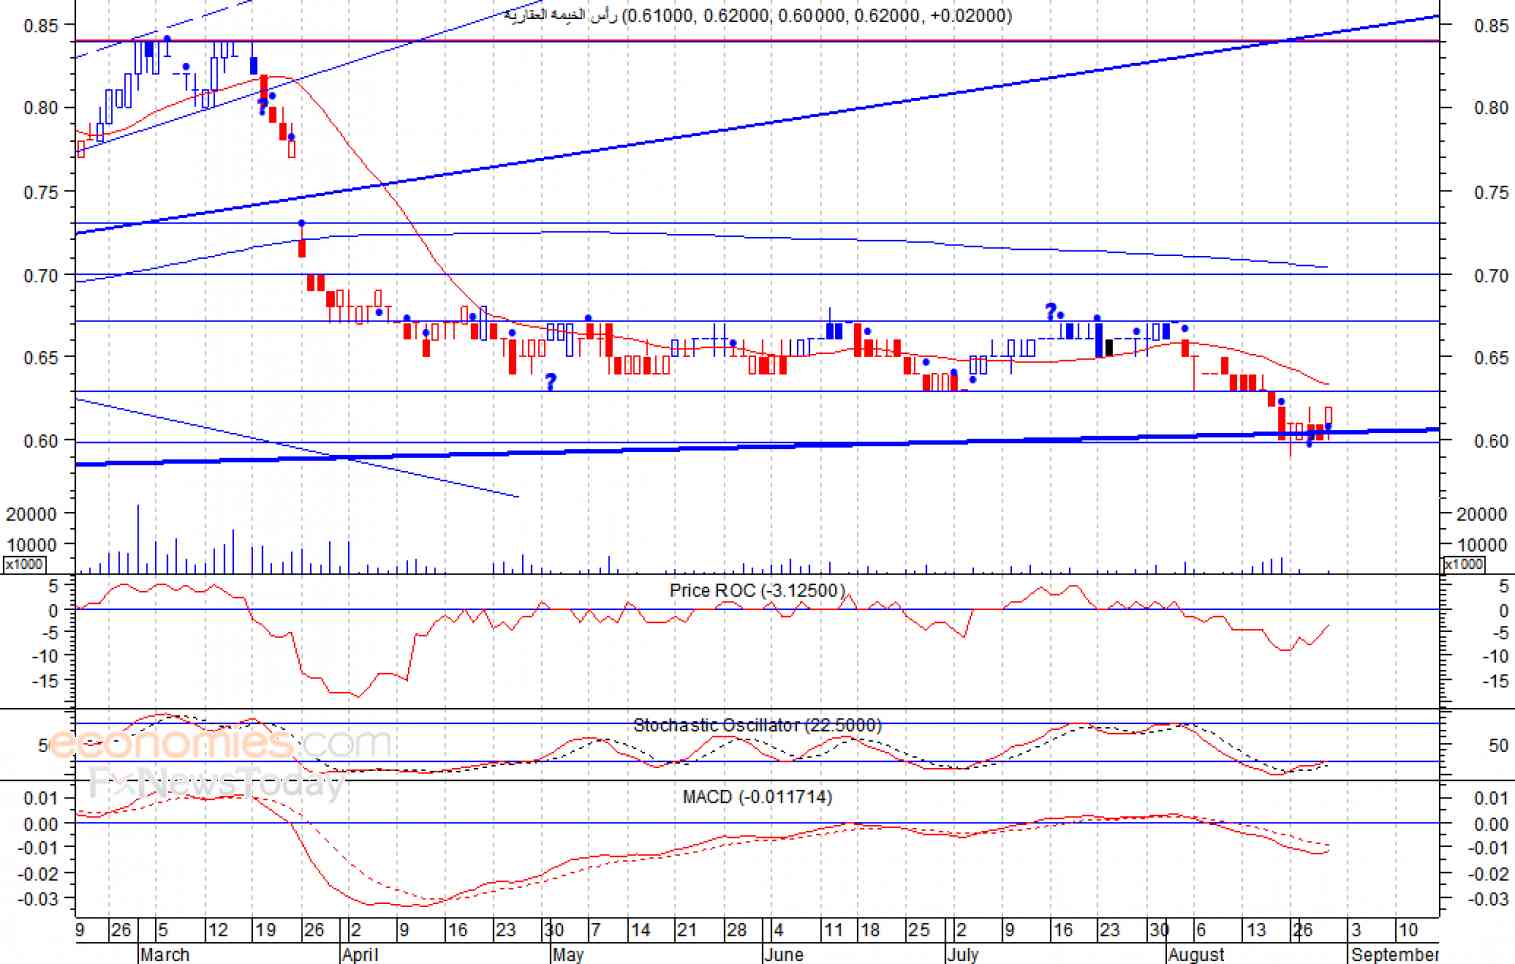
Task: Select 0.75 on the right price axis
Action: (1491, 192)
